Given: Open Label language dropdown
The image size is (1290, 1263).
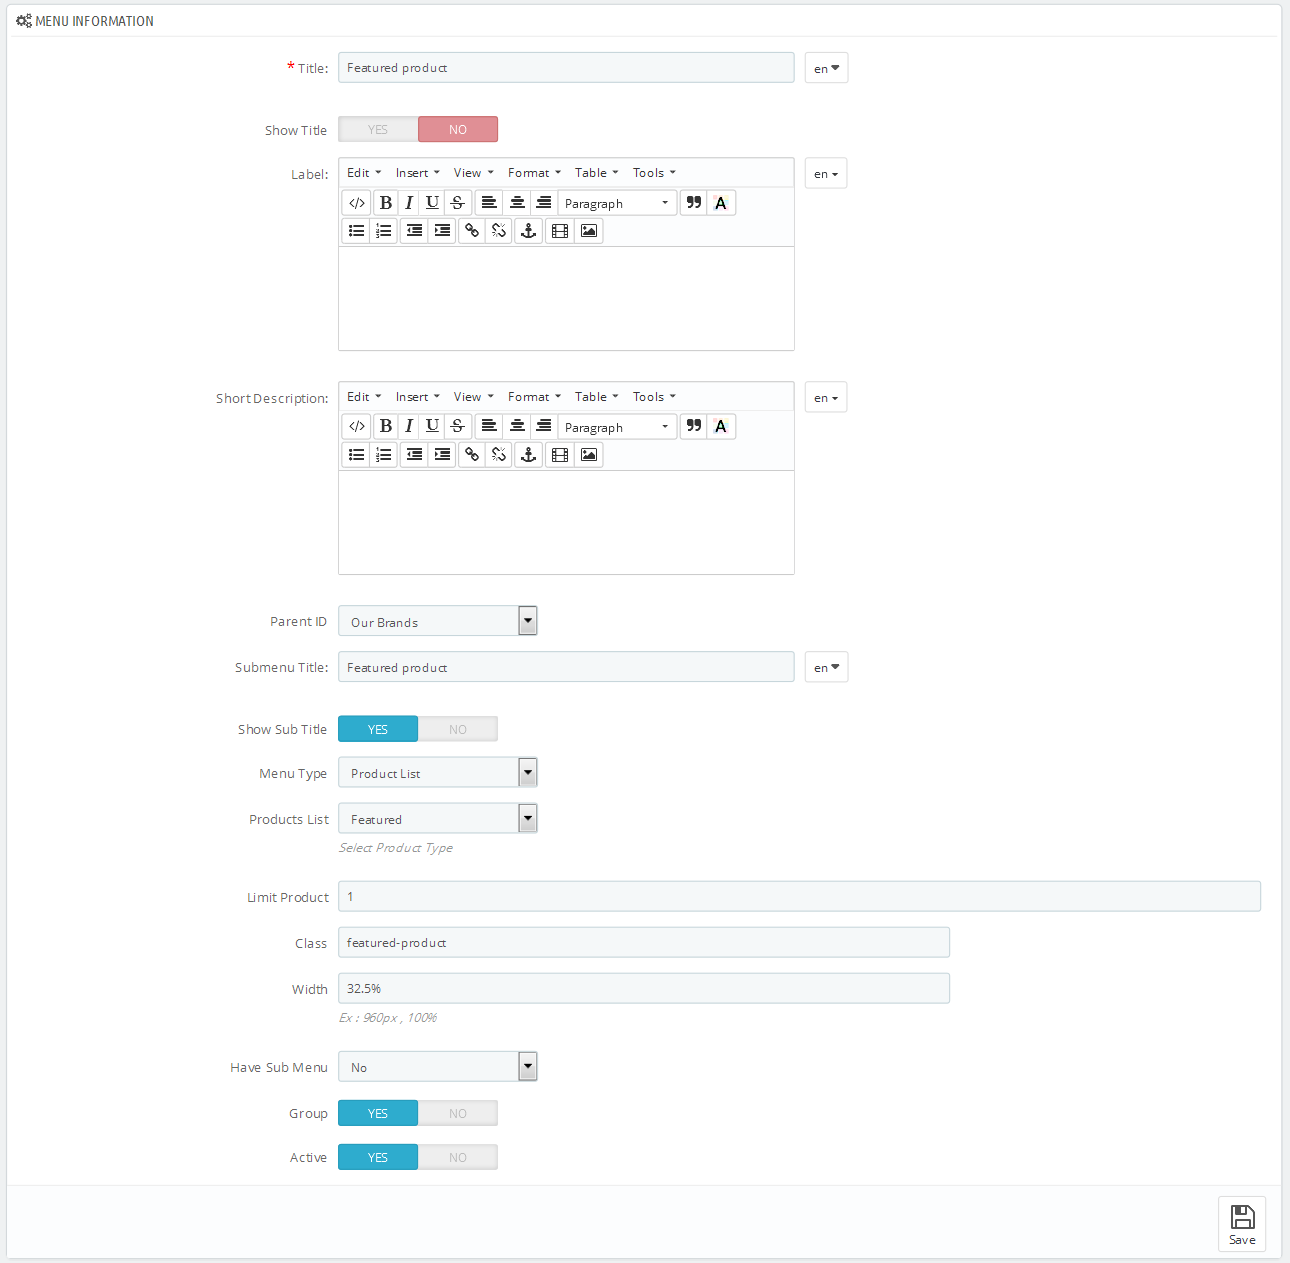Looking at the screenshot, I should [826, 174].
